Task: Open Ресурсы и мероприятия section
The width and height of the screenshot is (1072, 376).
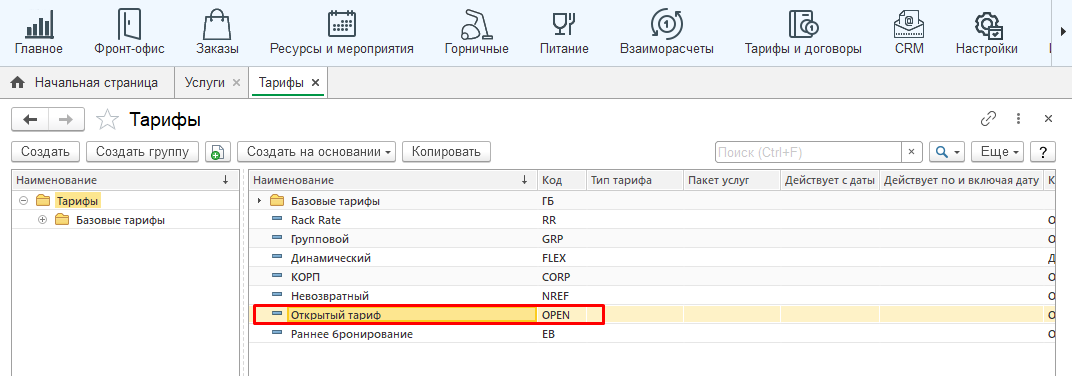Action: tap(342, 33)
